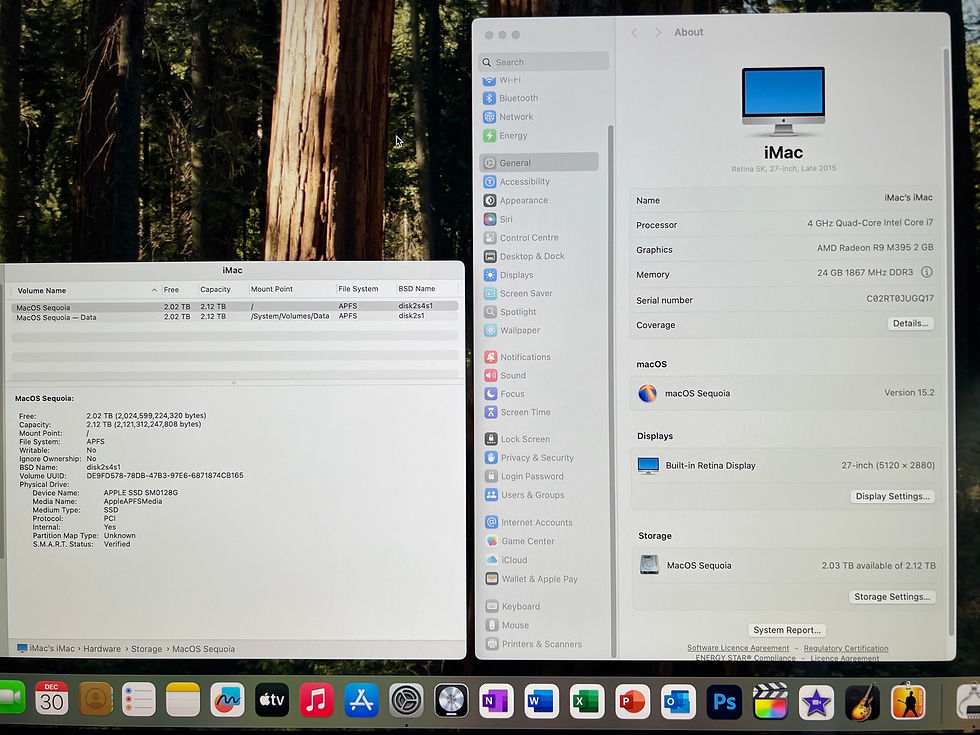Open GarageBand guitar icon in Dock
The image size is (980, 735).
tap(862, 702)
